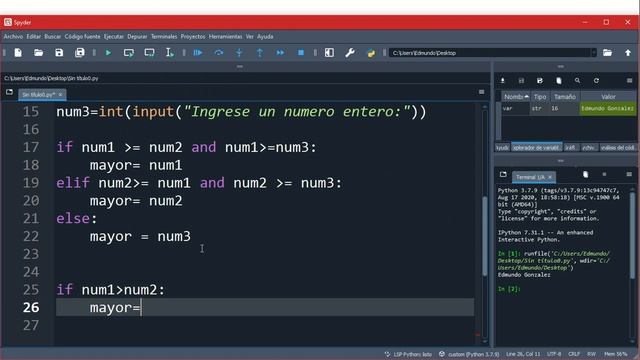
Task: Sort variables by Nombre column
Action: [516, 97]
